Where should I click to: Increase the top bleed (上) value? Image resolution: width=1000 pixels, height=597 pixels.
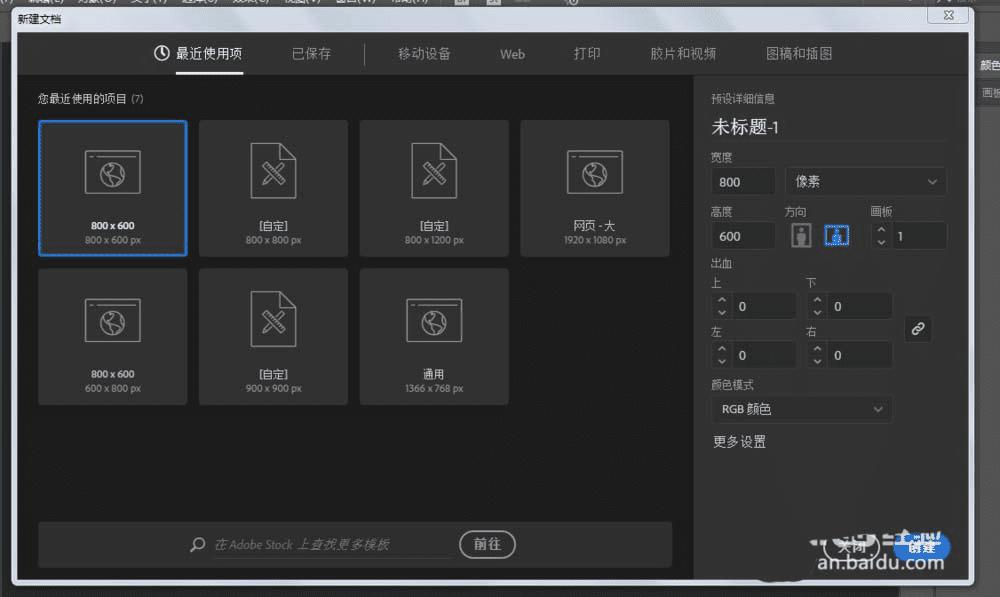pyautogui.click(x=722, y=300)
